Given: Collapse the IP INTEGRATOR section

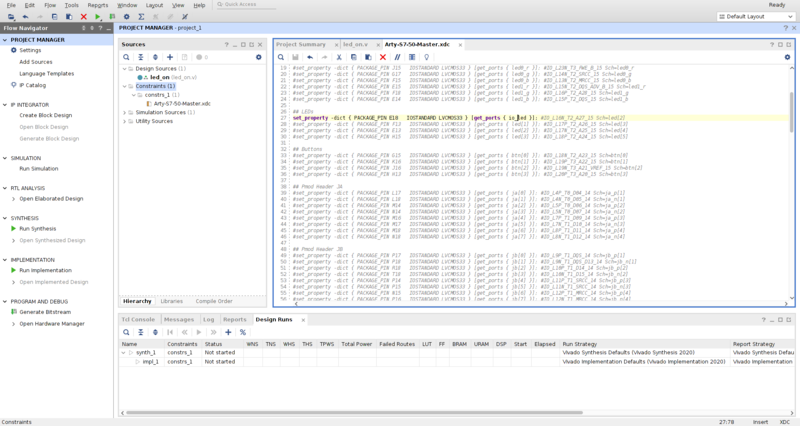Looking at the screenshot, I should click(x=5, y=105).
